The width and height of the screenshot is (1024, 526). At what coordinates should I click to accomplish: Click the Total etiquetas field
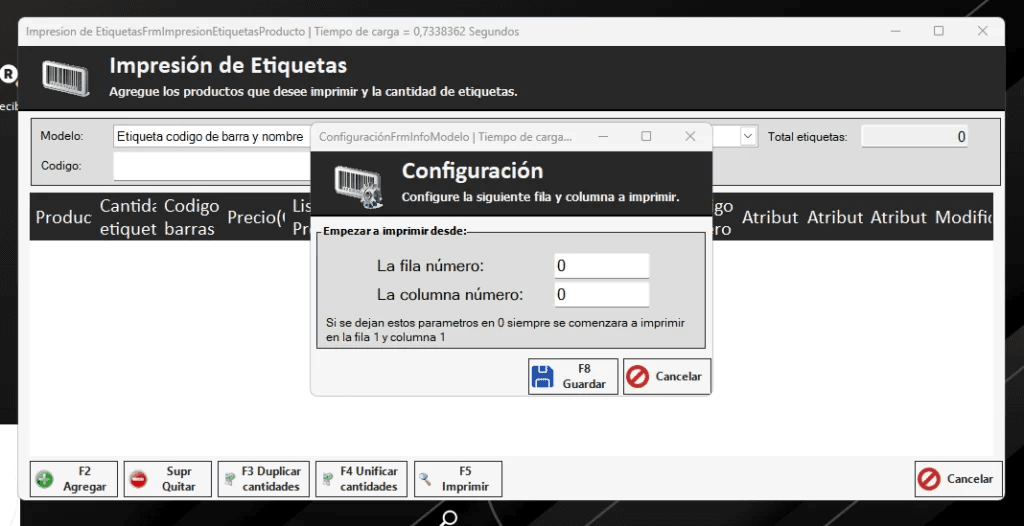tap(914, 136)
